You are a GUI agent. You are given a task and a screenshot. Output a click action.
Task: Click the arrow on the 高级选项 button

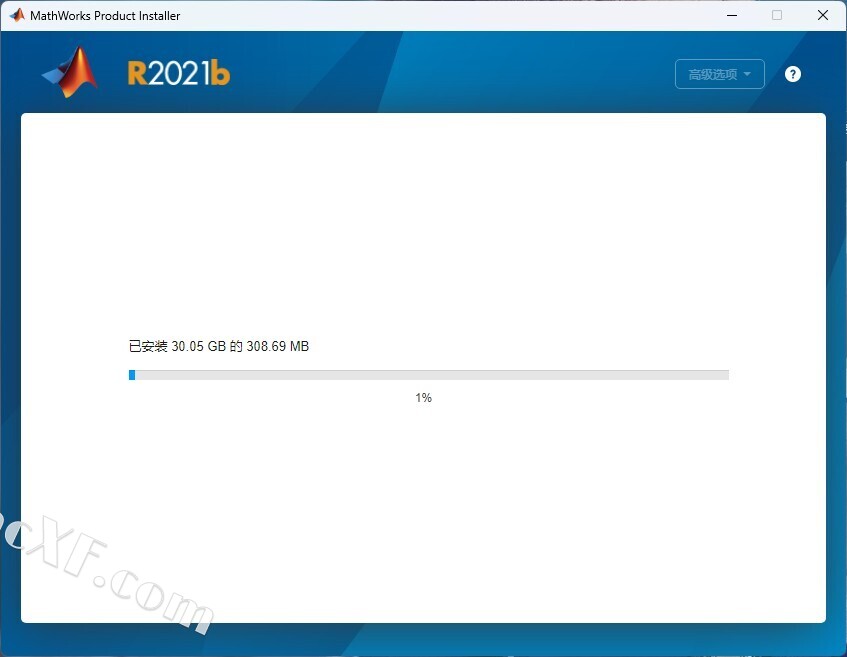747,74
